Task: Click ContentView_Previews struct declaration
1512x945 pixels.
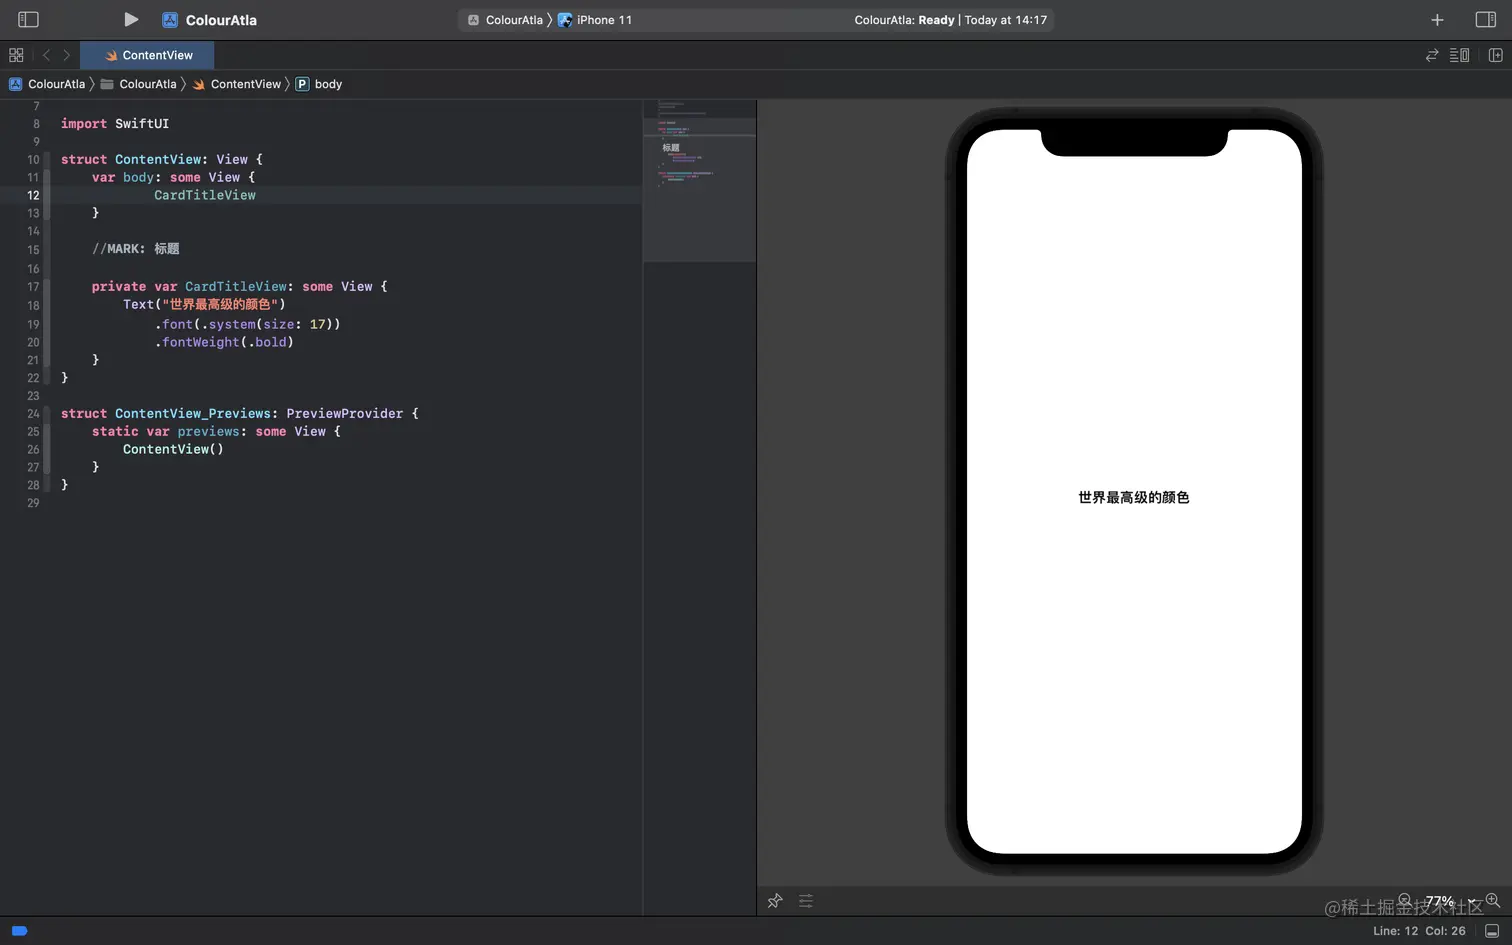Action: (240, 413)
